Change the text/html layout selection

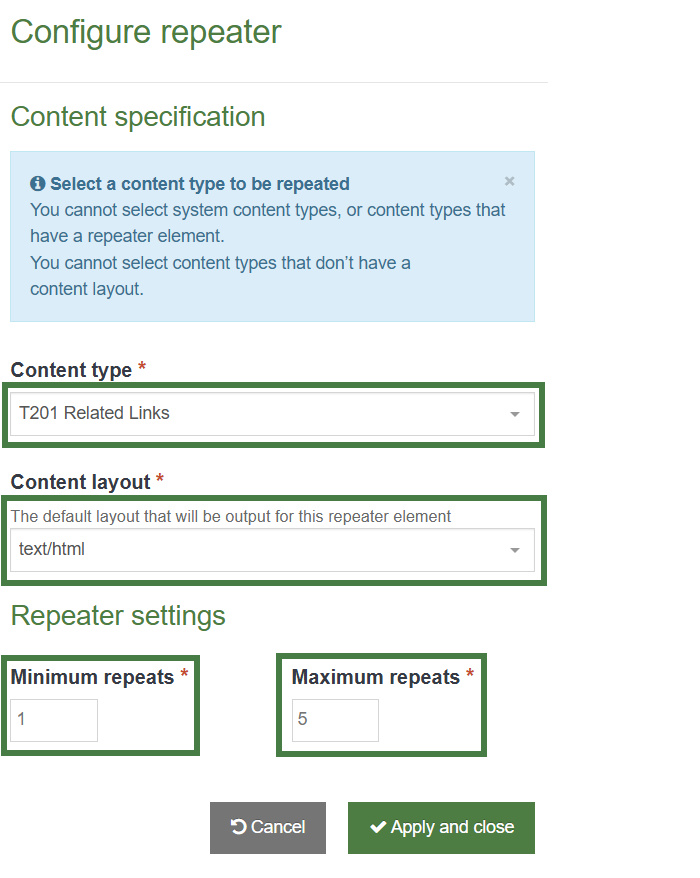point(270,549)
